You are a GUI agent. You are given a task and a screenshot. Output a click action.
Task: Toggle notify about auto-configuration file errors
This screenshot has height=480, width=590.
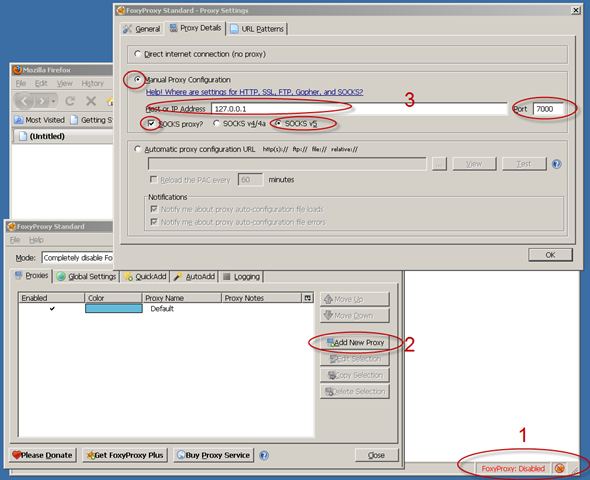[154, 222]
